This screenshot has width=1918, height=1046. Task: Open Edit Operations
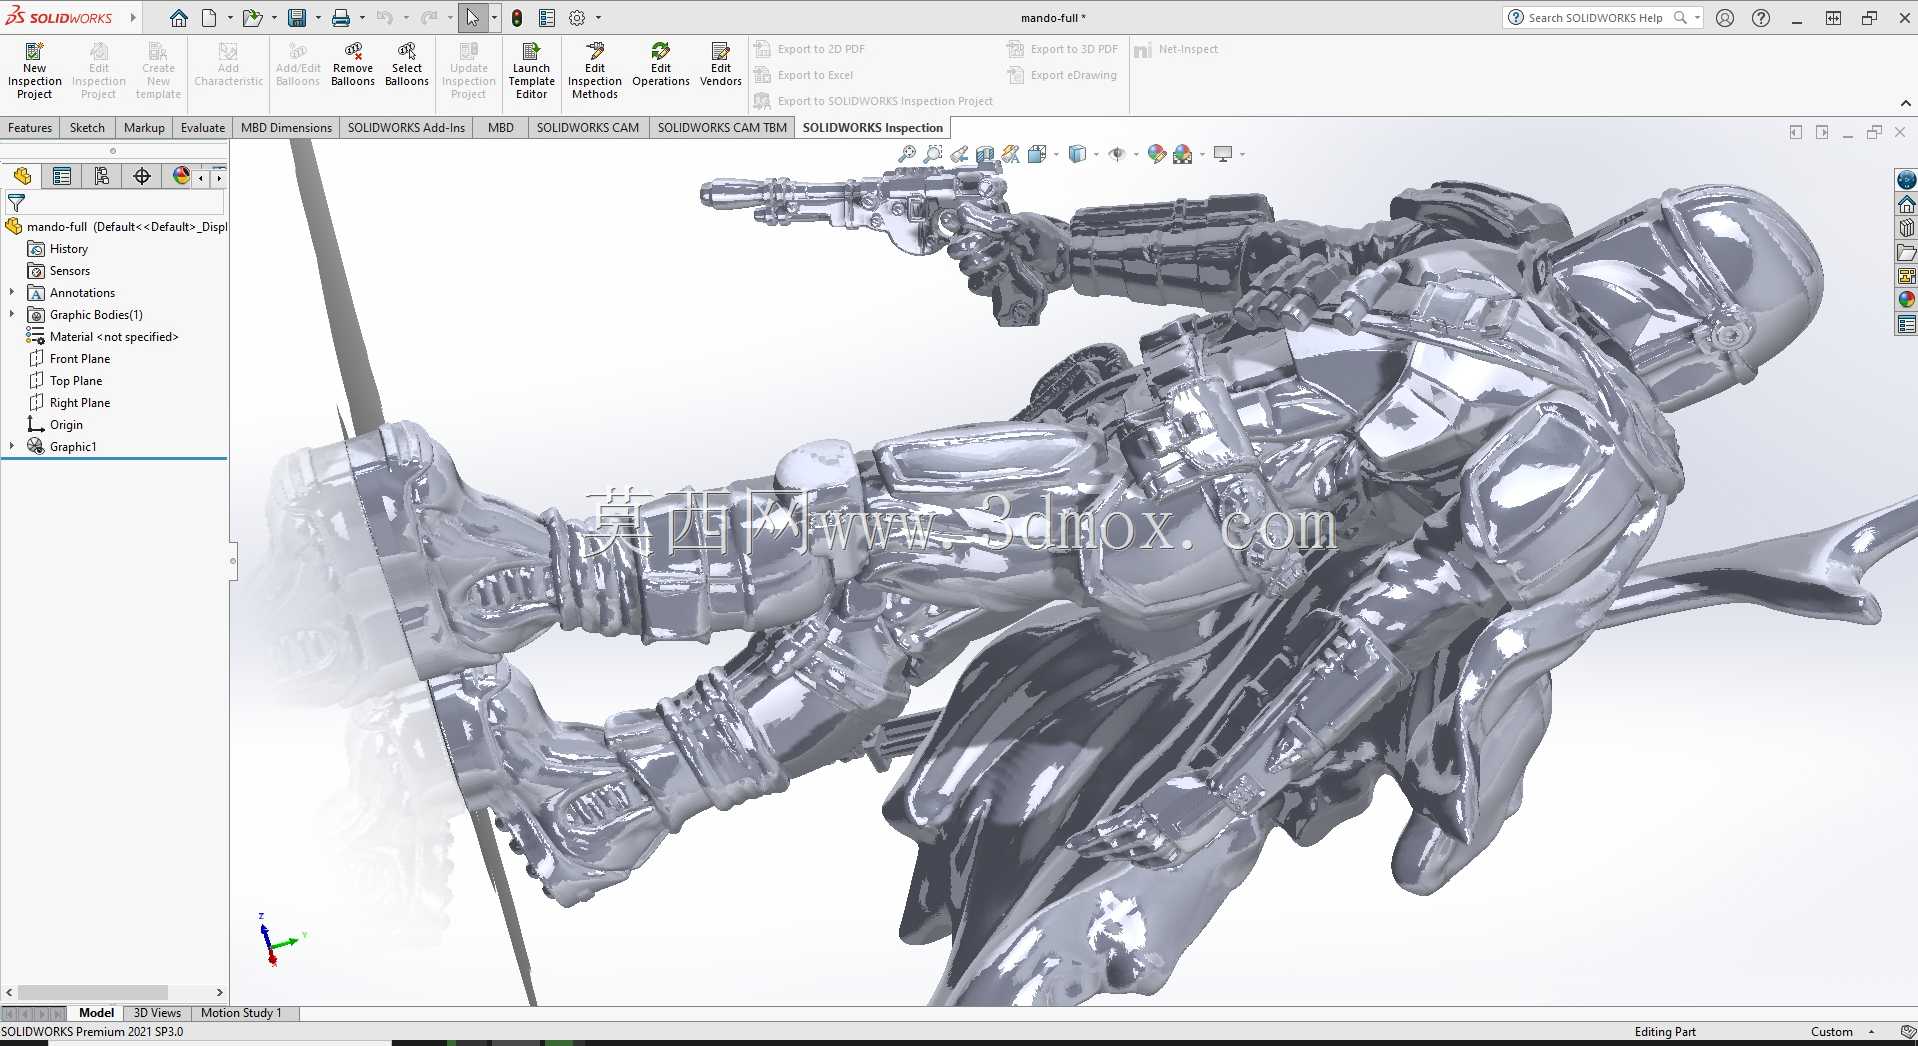click(x=661, y=64)
